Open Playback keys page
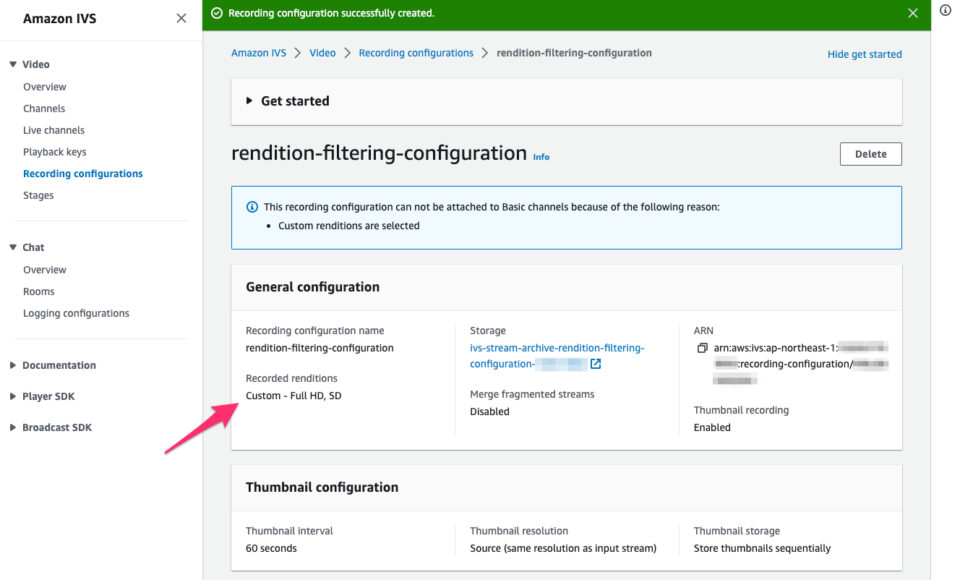Image resolution: width=960 pixels, height=580 pixels. point(54,152)
